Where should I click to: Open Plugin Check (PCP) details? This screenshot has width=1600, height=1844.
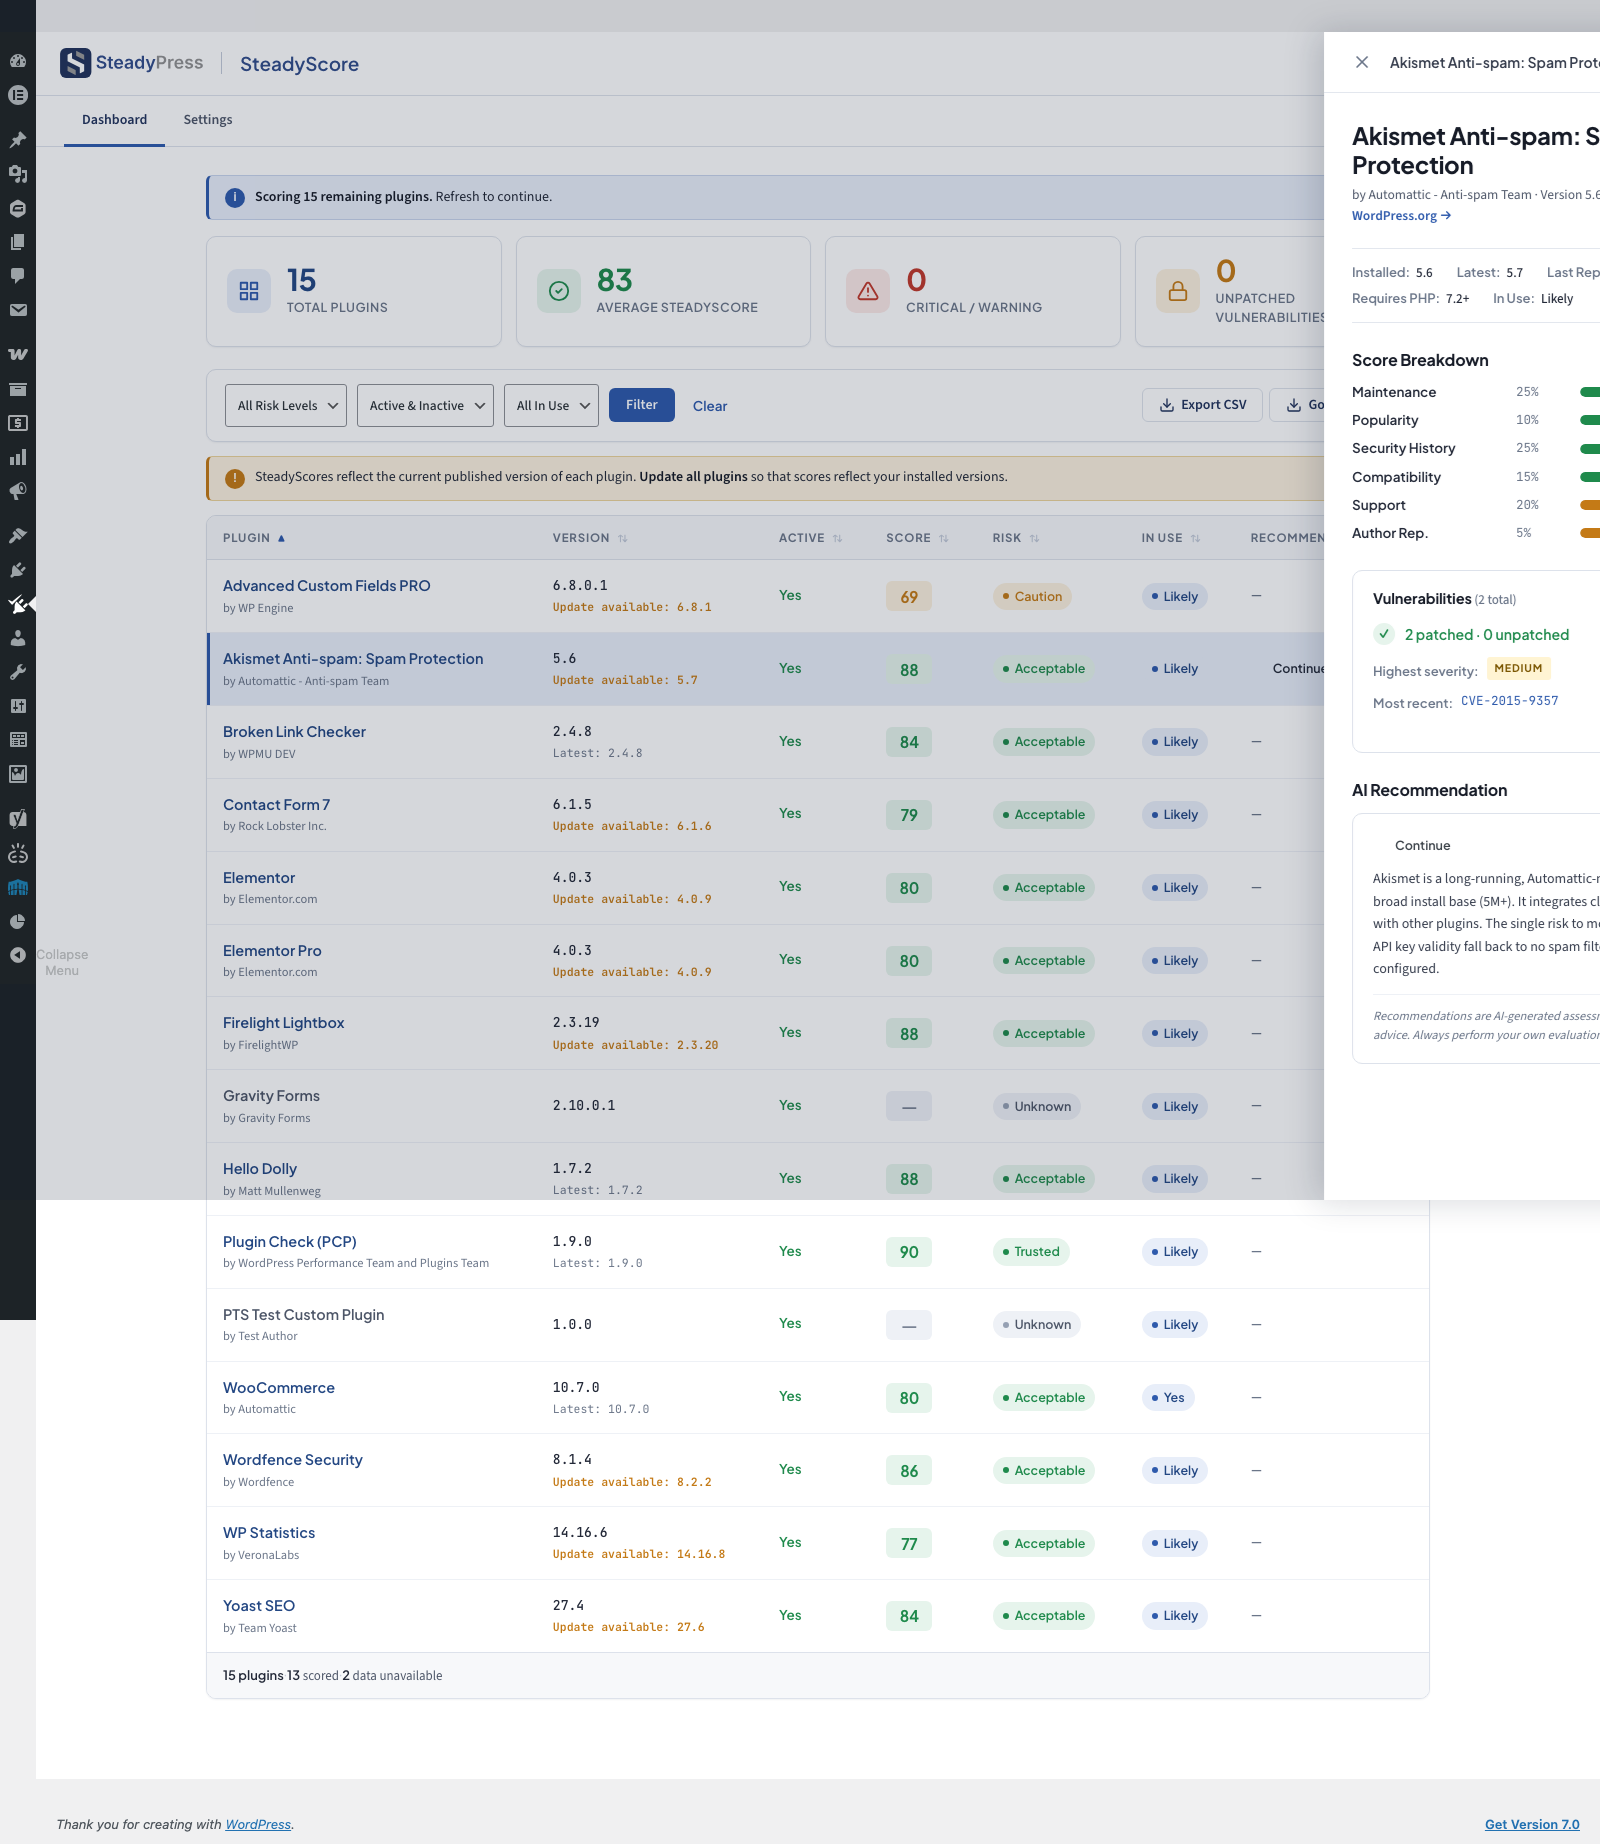tap(289, 1242)
